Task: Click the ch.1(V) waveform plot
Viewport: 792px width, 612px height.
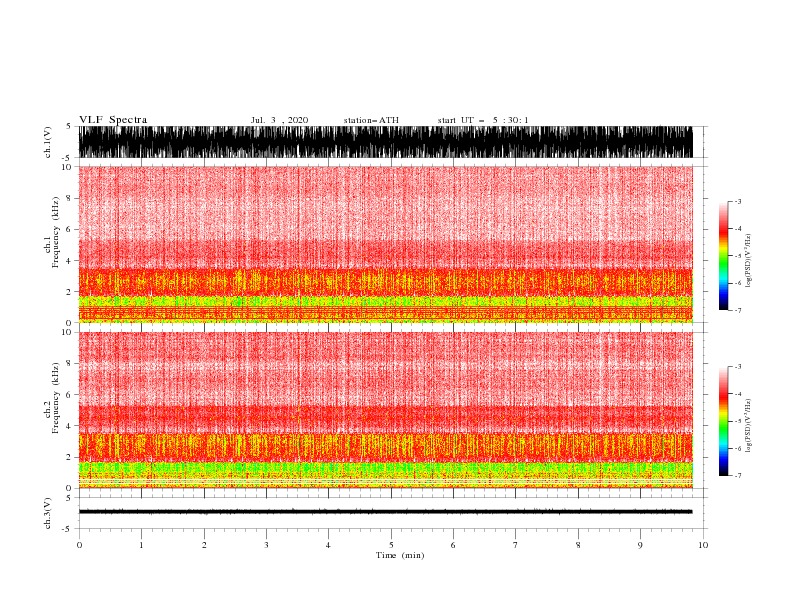Action: [x=386, y=142]
